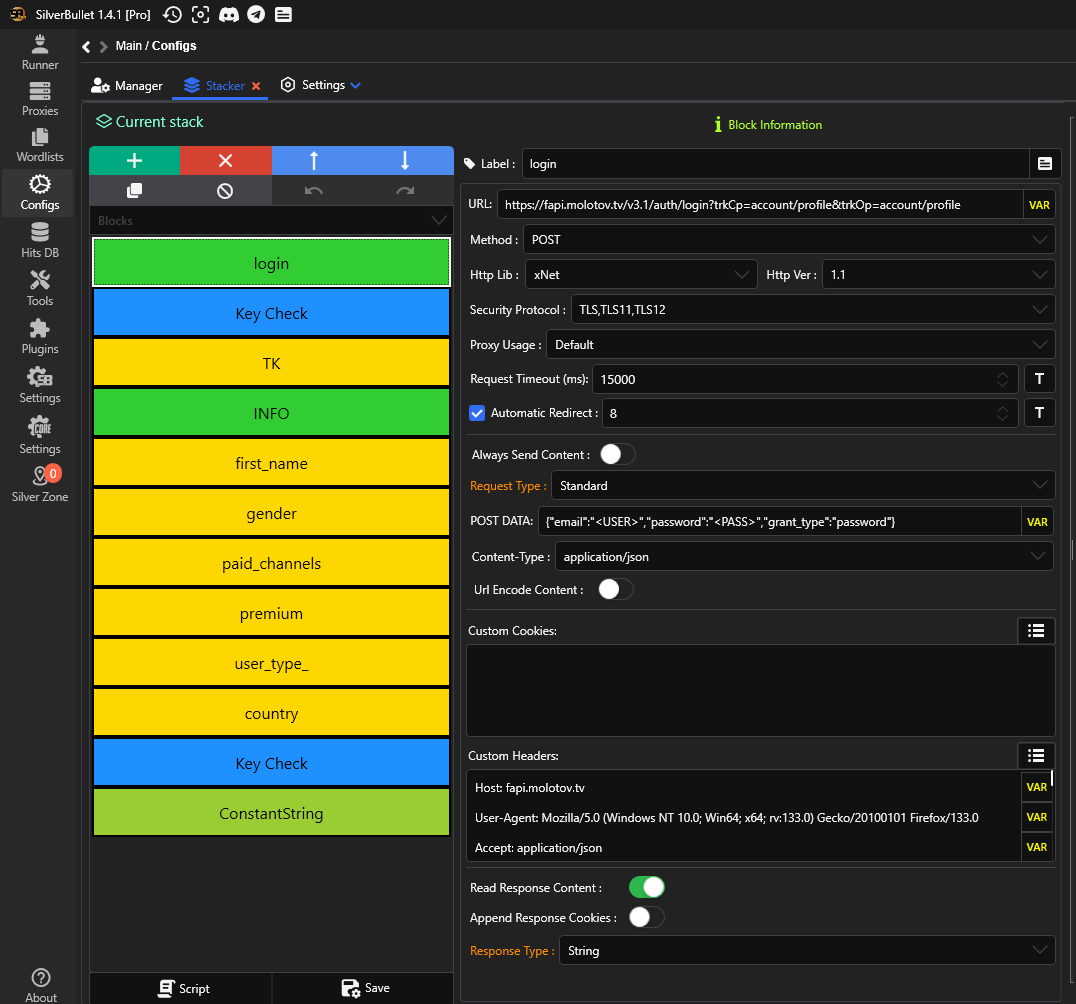Click the Request Timeout stepper arrows

(x=1002, y=380)
